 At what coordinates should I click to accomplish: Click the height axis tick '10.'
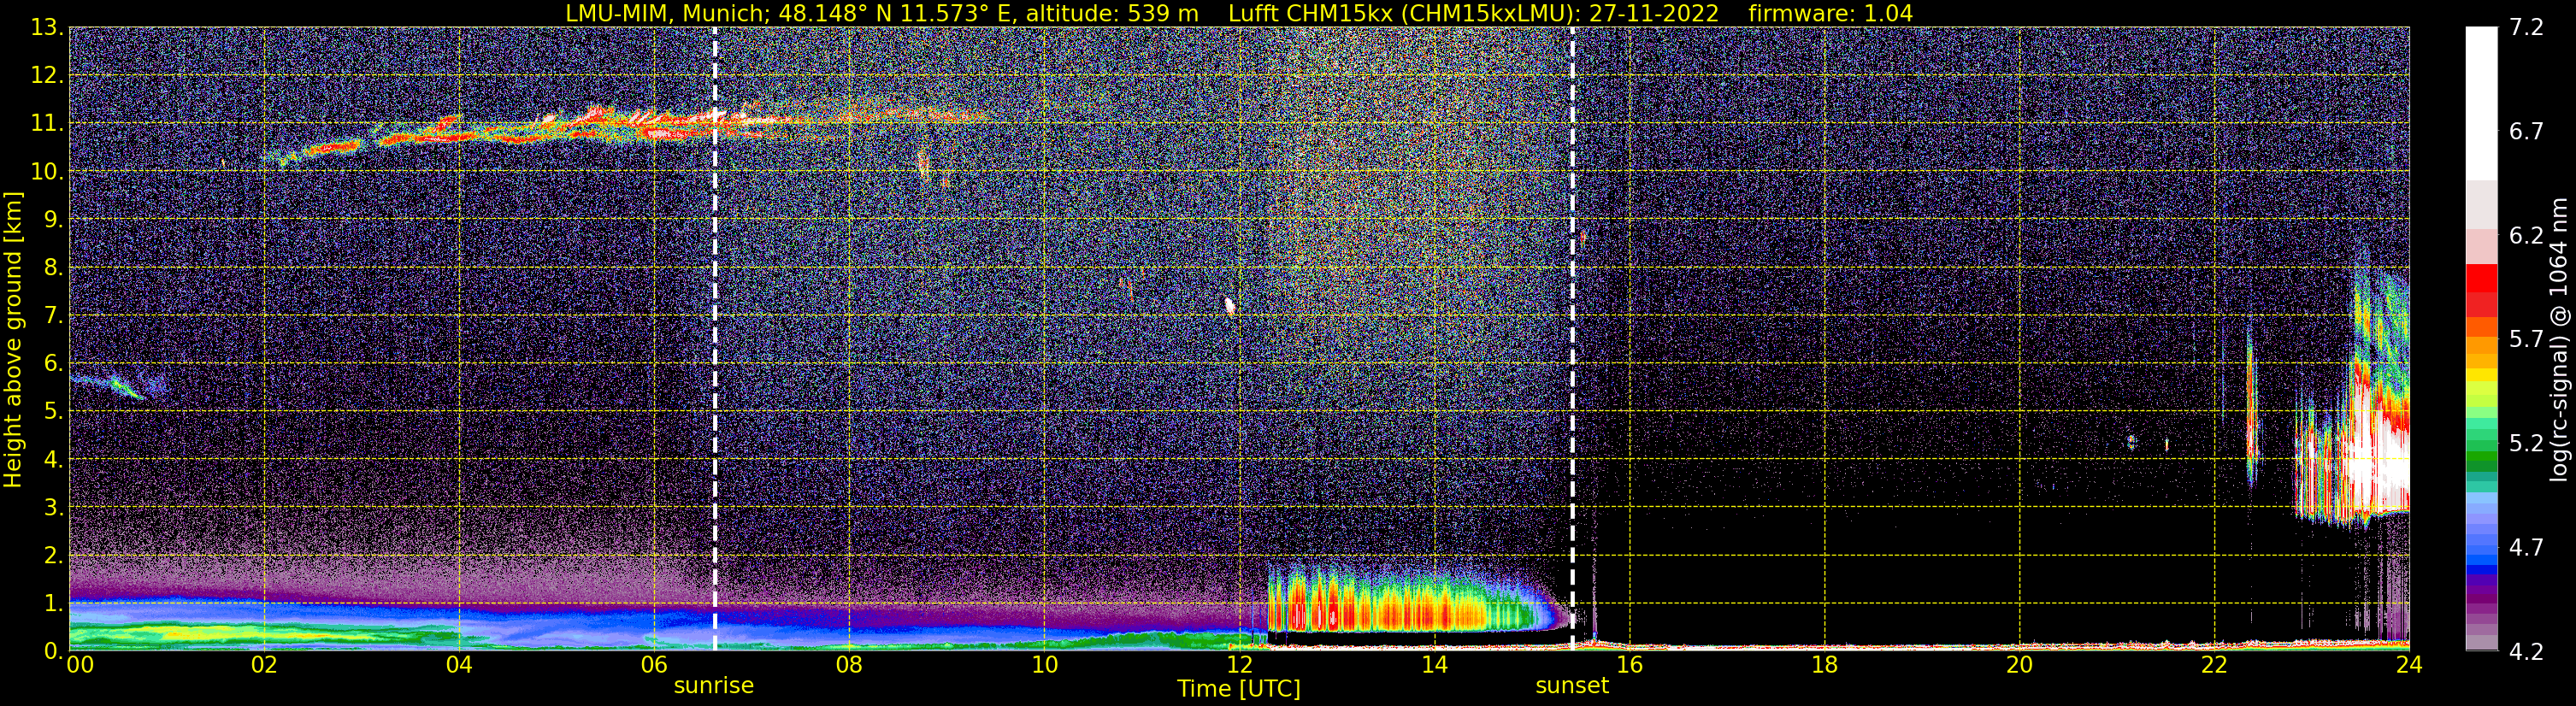tap(46, 172)
